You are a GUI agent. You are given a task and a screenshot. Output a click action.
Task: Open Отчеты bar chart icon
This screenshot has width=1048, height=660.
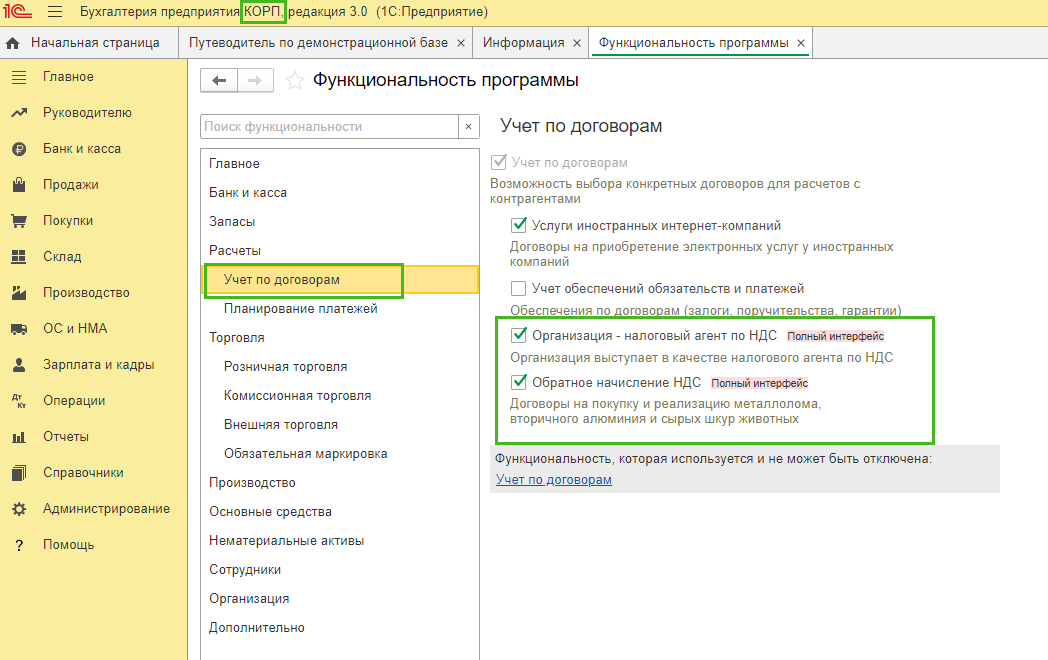click(x=19, y=437)
